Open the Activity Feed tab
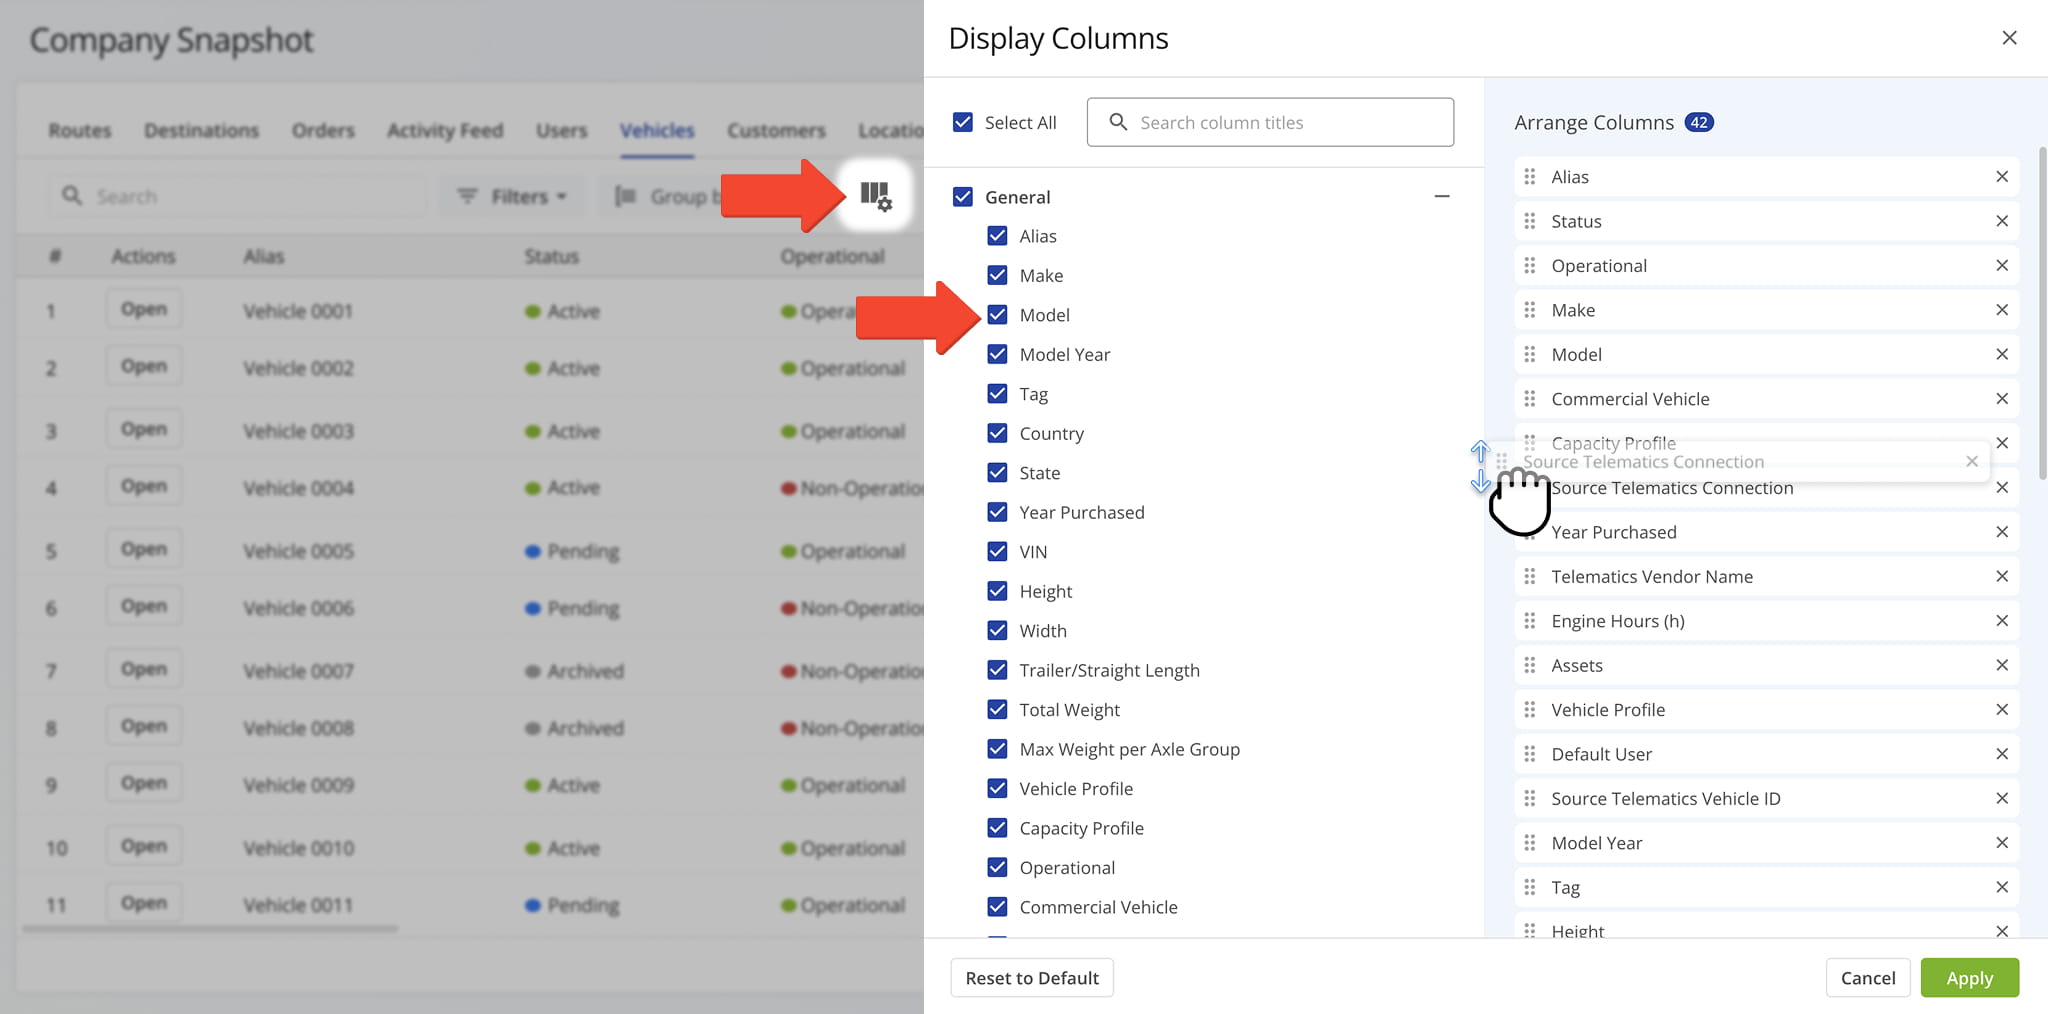Viewport: 2048px width, 1014px height. tap(445, 131)
